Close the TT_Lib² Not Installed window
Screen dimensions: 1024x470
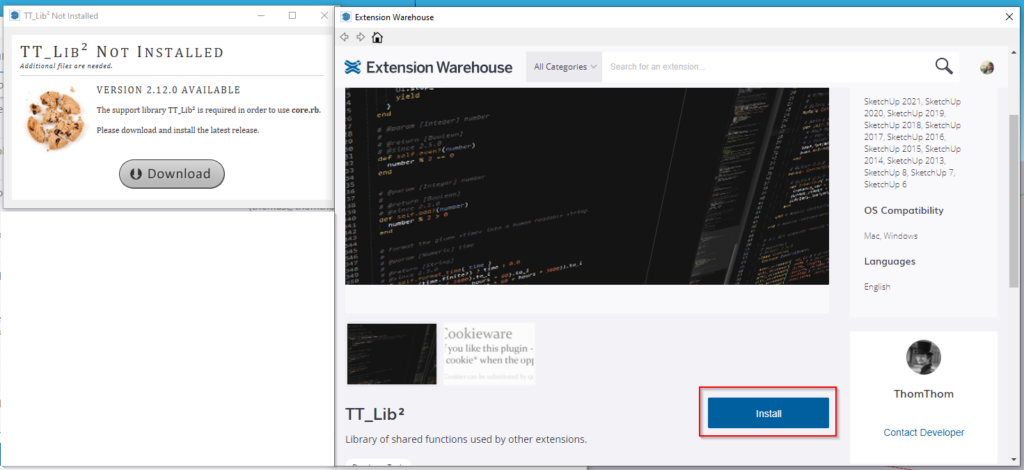click(324, 16)
